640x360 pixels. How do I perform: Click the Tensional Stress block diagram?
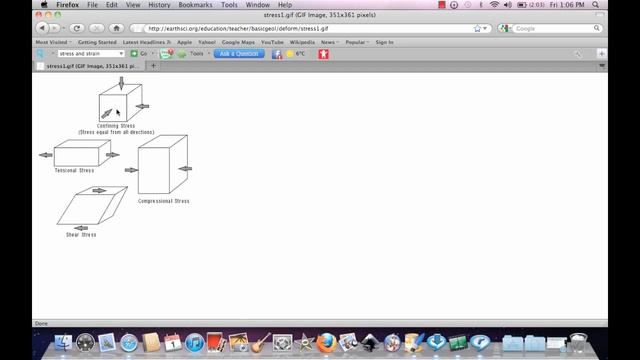(x=82, y=153)
